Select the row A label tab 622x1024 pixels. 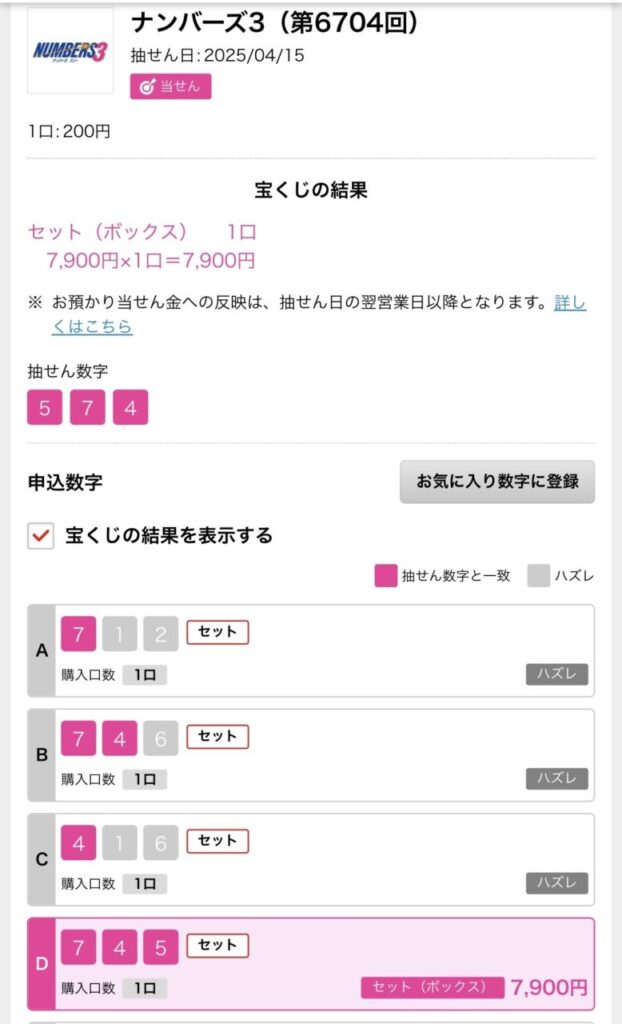(42, 651)
